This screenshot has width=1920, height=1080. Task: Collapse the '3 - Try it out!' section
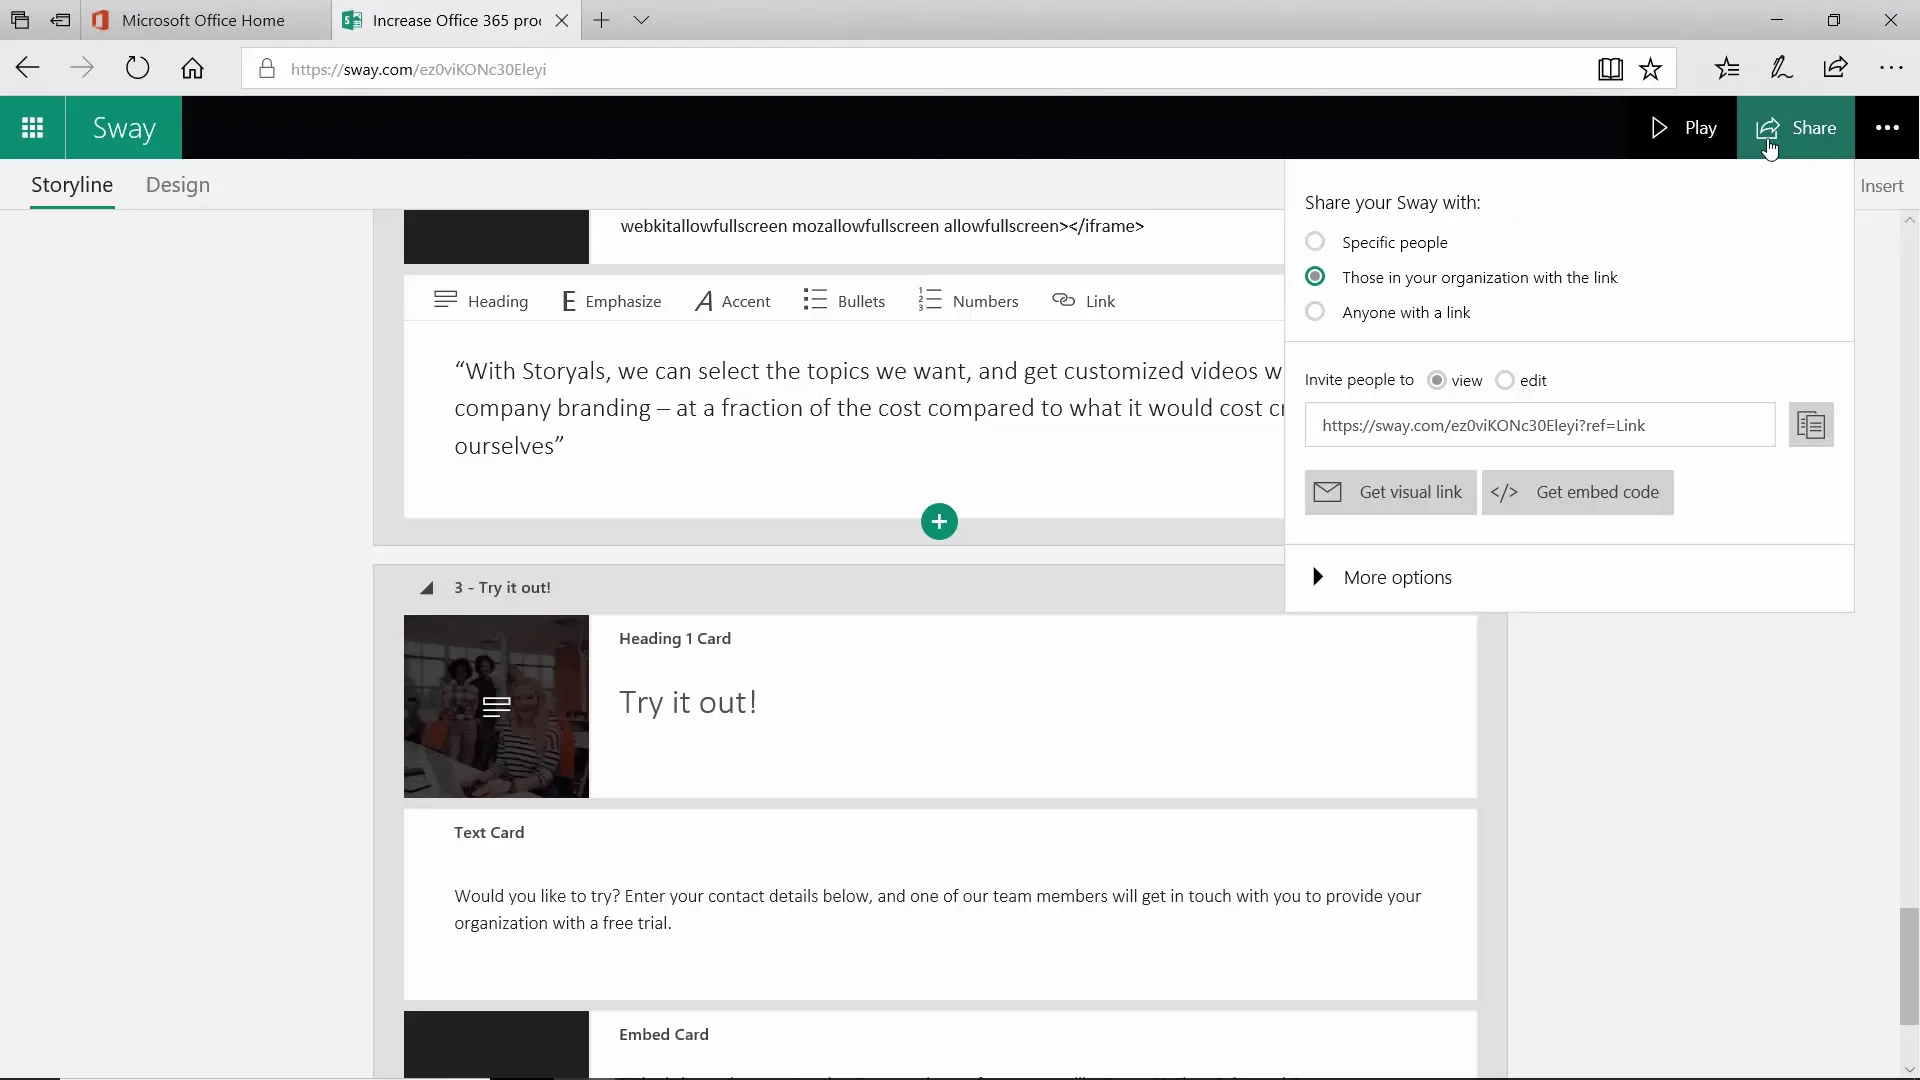pos(427,588)
